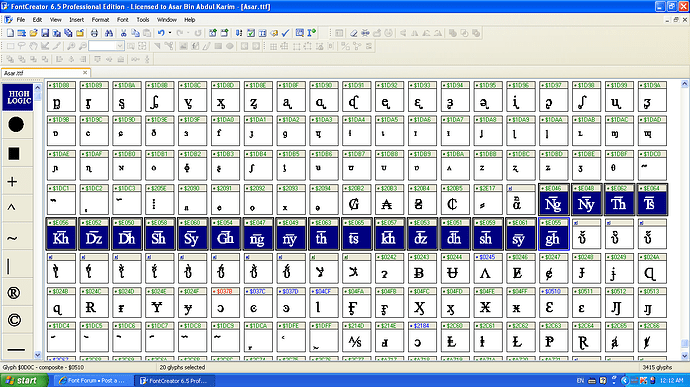Close the Asar.ttf tab with its x button
690x387 pixels.
click(85, 73)
